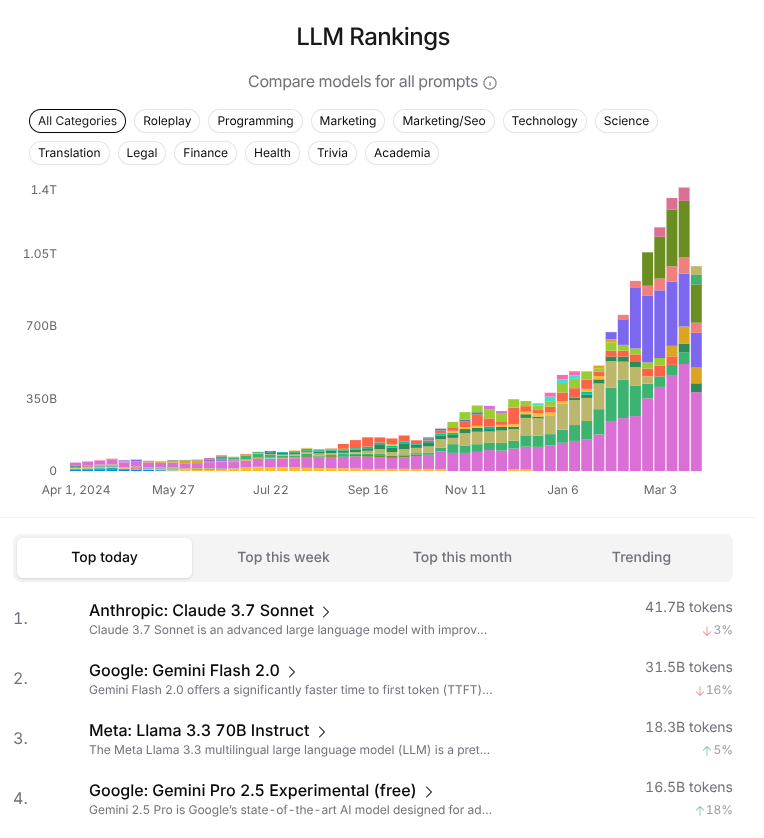Click the last chart bar's olive green segment
This screenshot has height=838, width=764.
coord(696,304)
